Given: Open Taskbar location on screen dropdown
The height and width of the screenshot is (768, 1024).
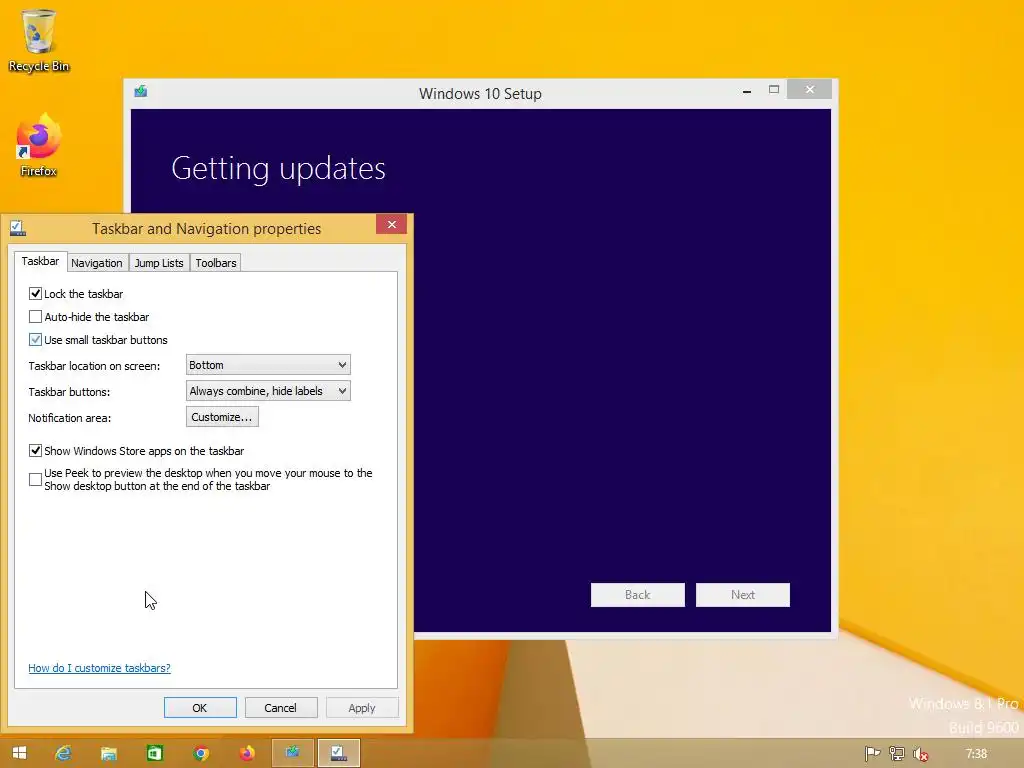Looking at the screenshot, I should point(268,365).
